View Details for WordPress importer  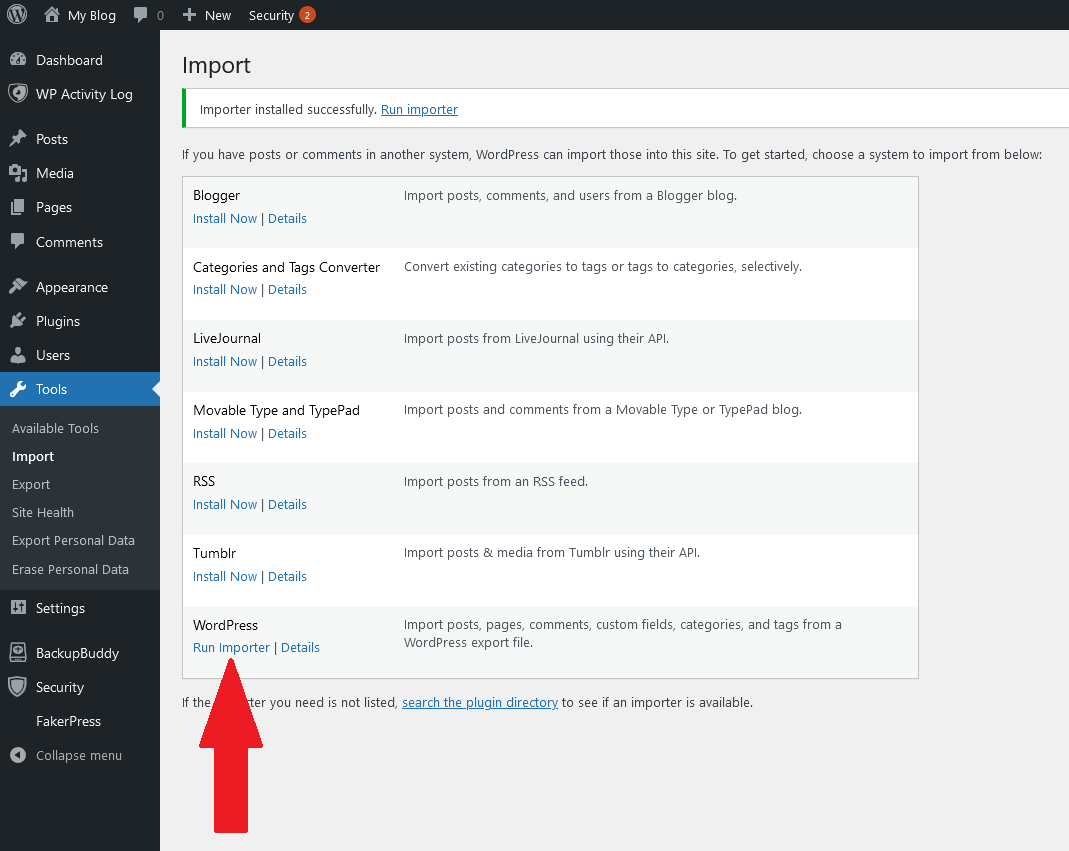pyautogui.click(x=300, y=647)
